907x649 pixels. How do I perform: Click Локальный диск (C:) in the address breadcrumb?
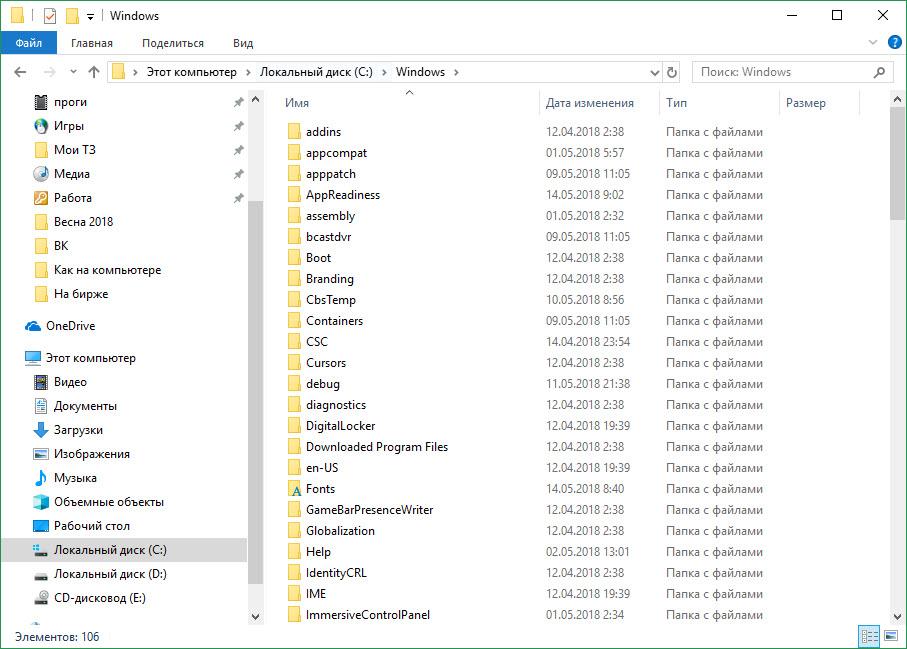pos(316,72)
